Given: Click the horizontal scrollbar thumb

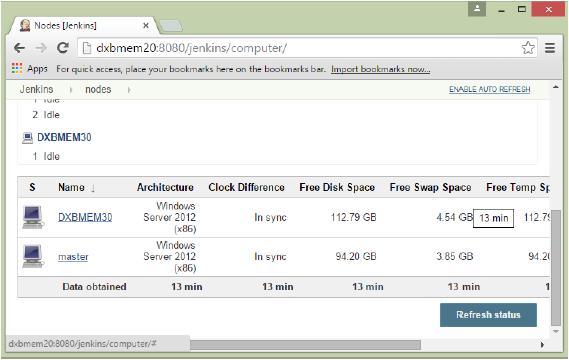Looking at the screenshot, I should [x=306, y=345].
